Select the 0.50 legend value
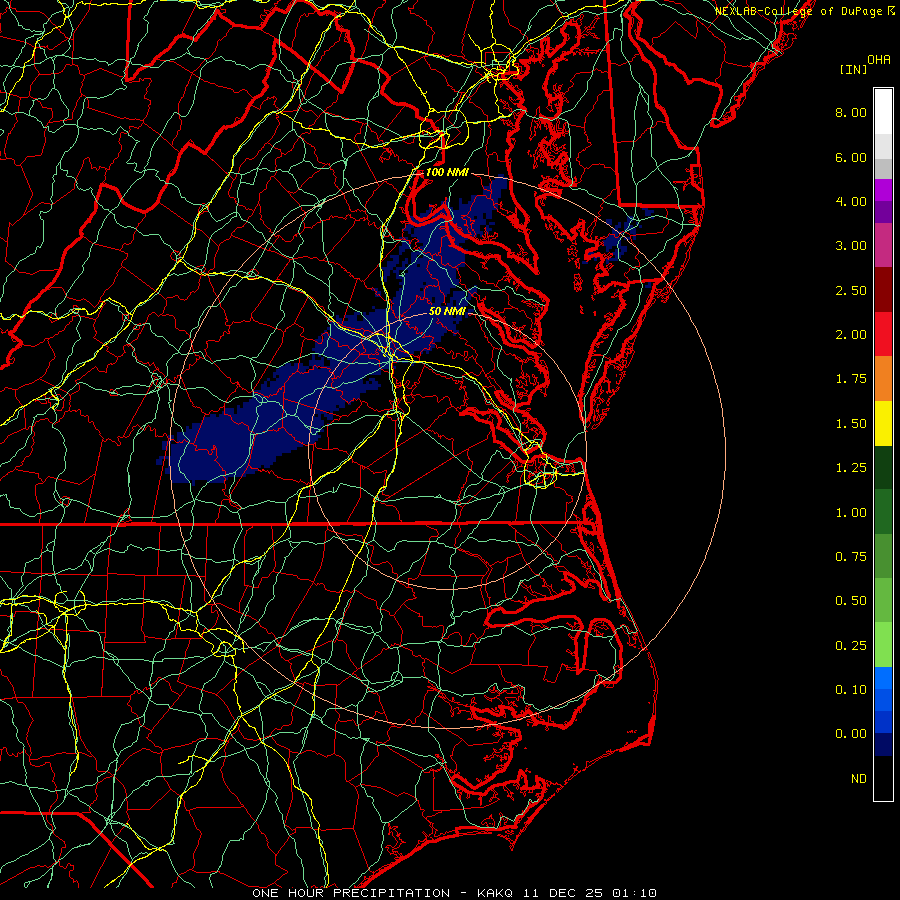900x900 pixels. (x=851, y=601)
